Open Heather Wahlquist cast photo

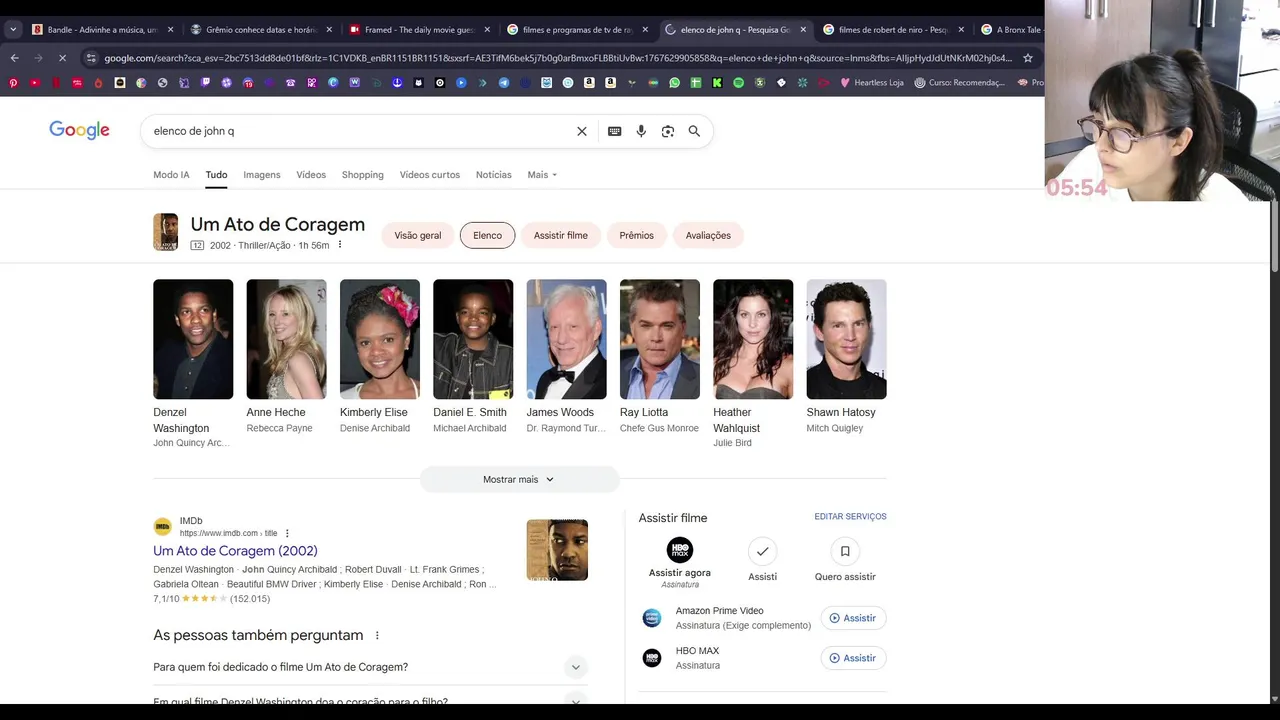tap(753, 339)
